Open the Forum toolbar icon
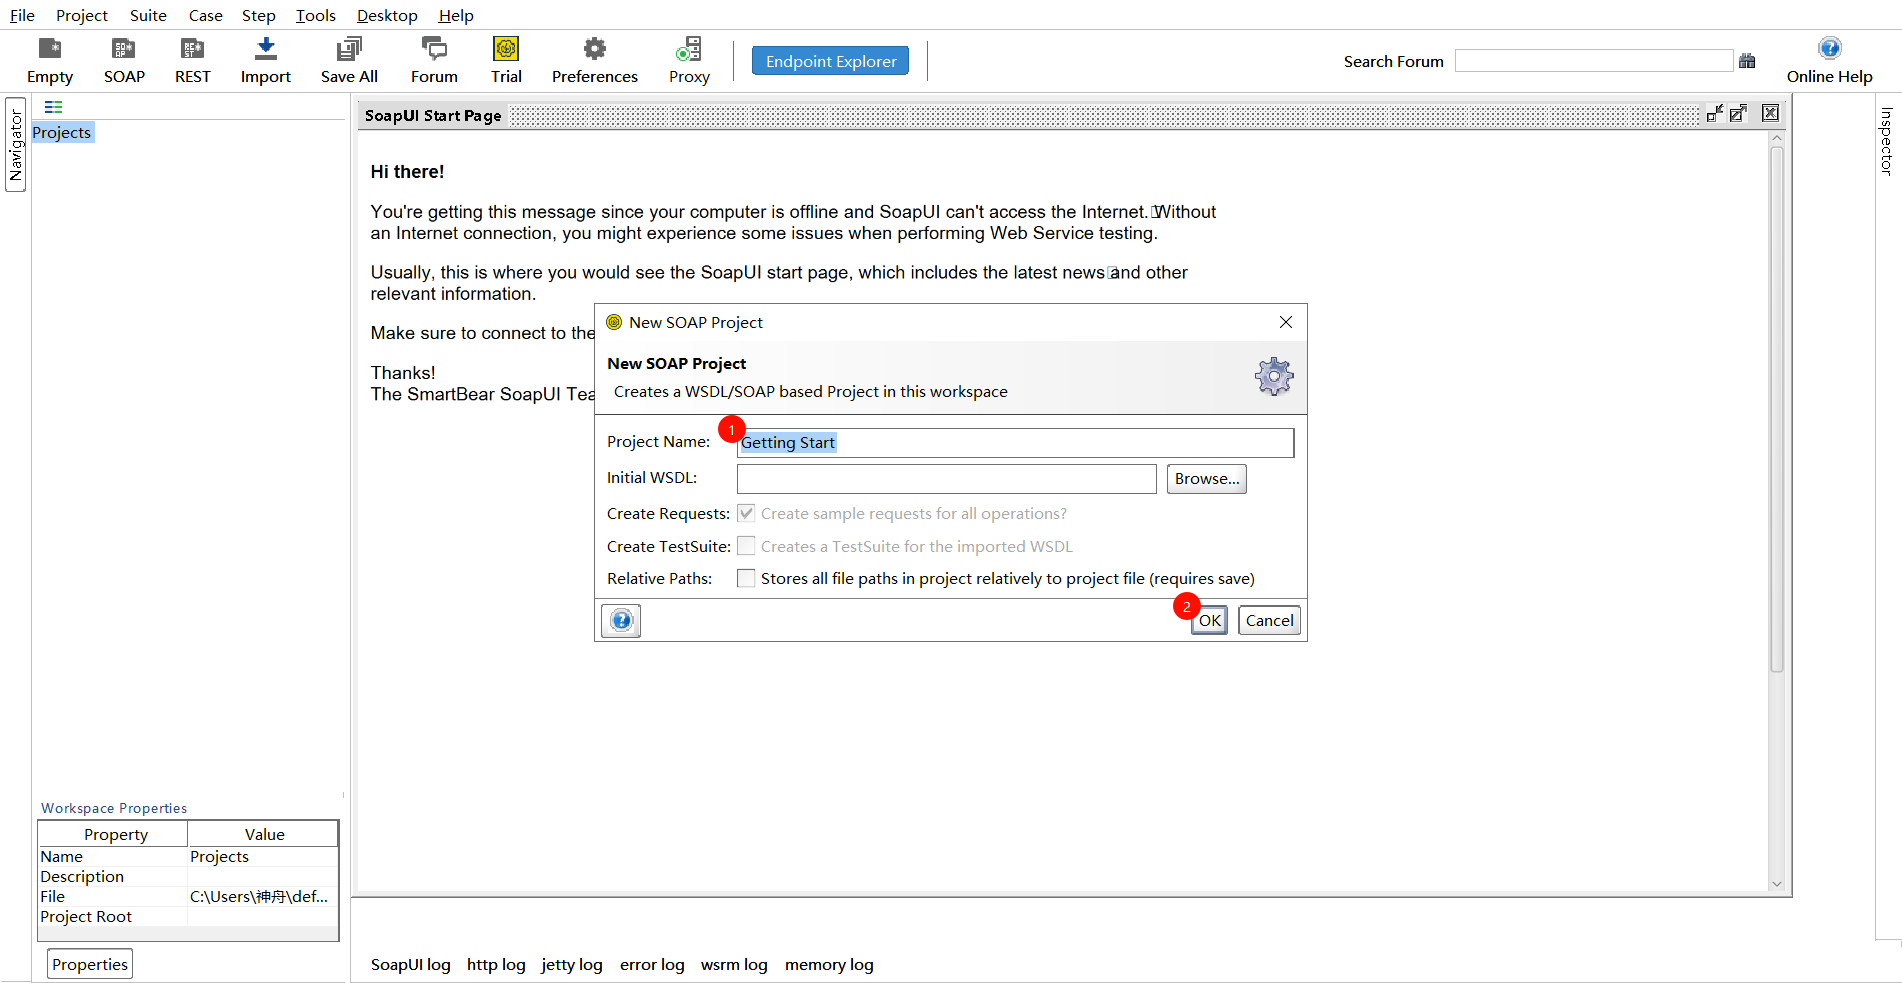1902x983 pixels. click(434, 60)
